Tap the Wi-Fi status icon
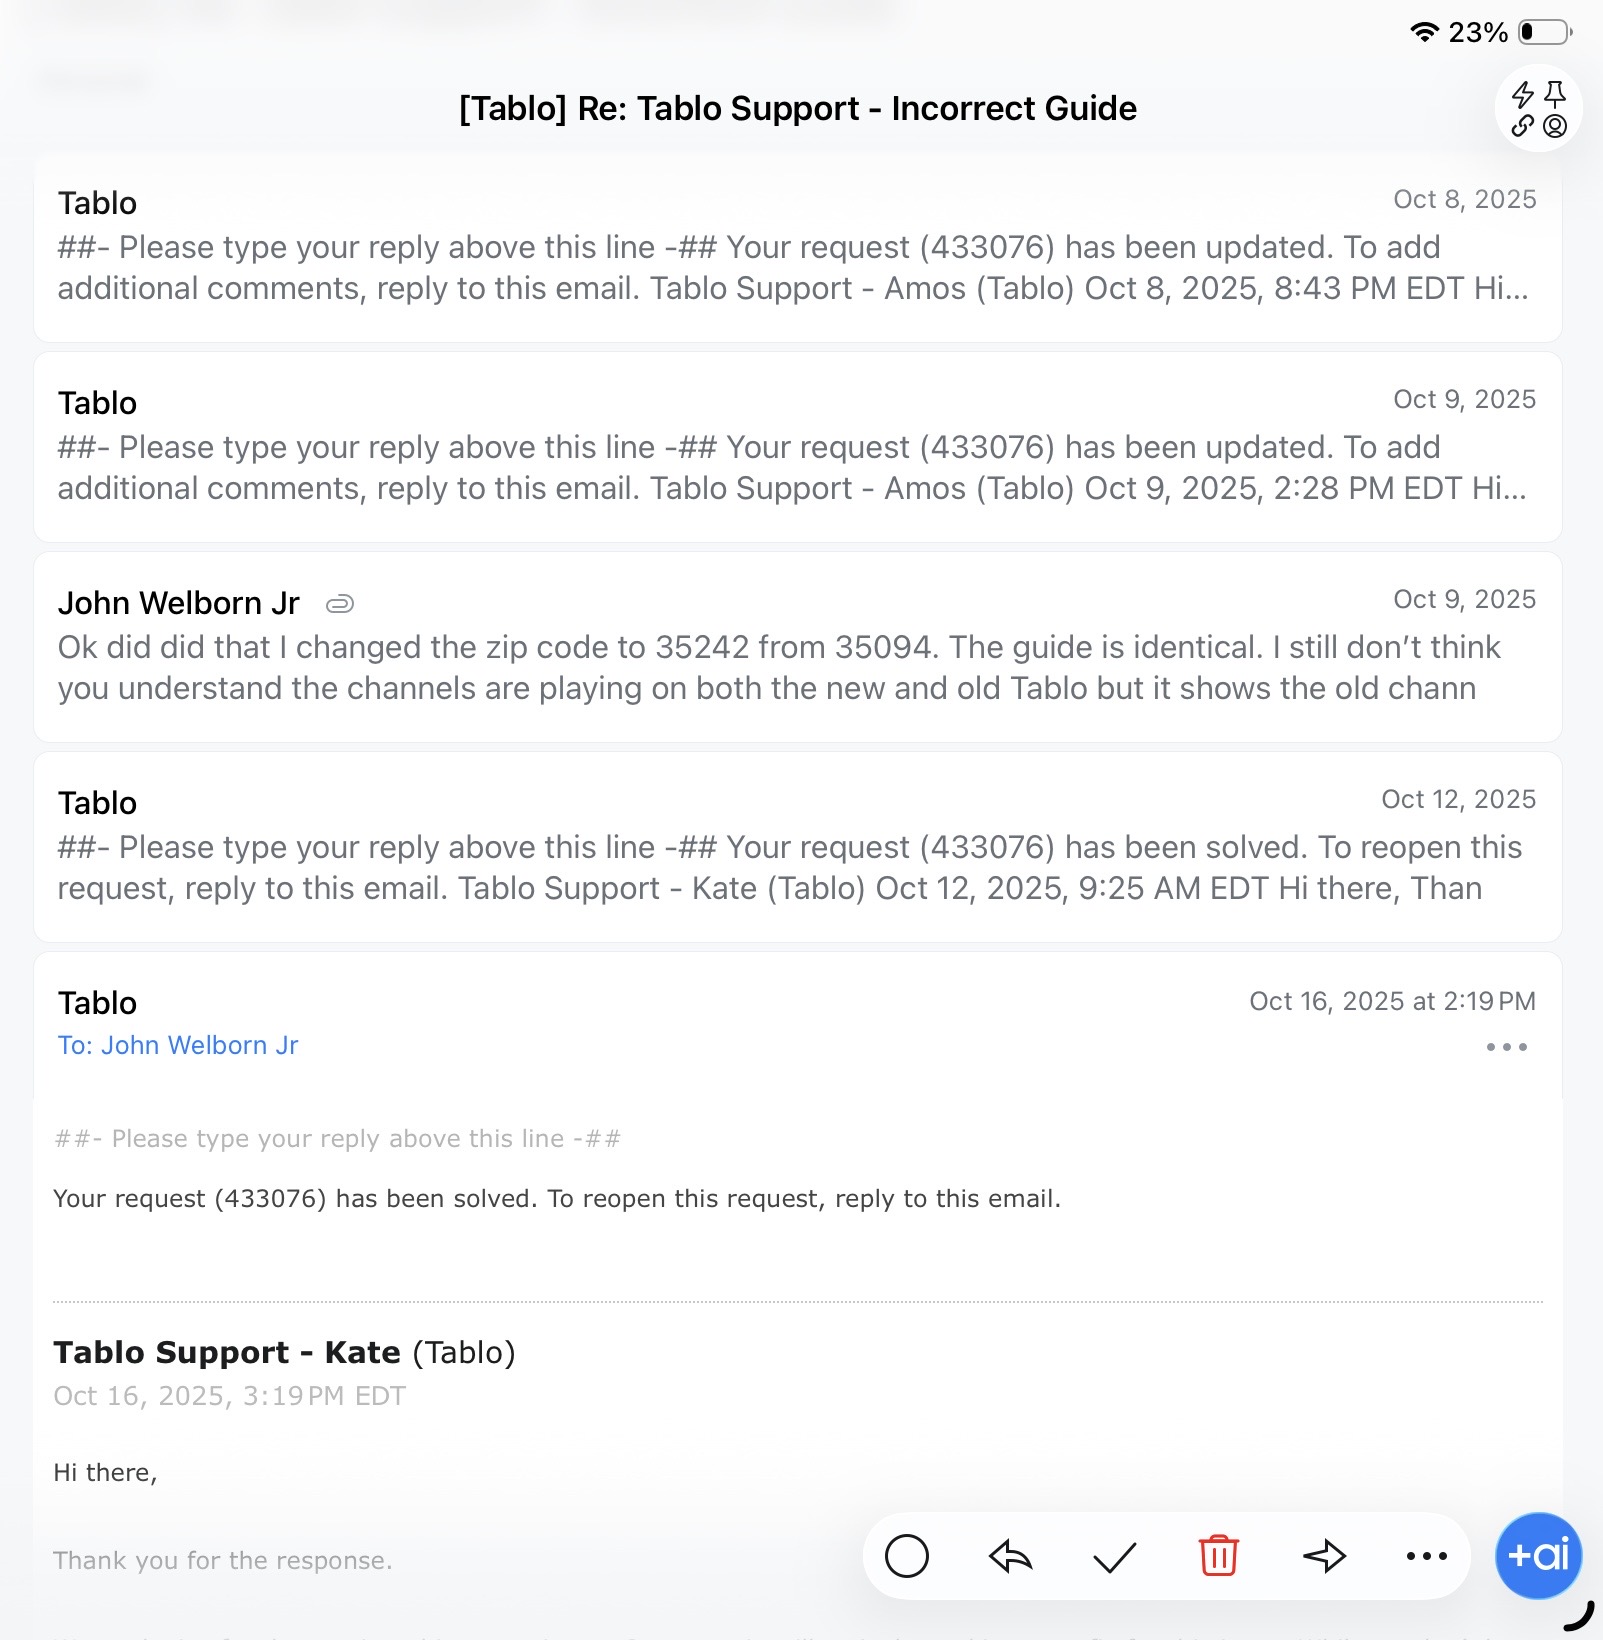The image size is (1603, 1640). [1424, 32]
